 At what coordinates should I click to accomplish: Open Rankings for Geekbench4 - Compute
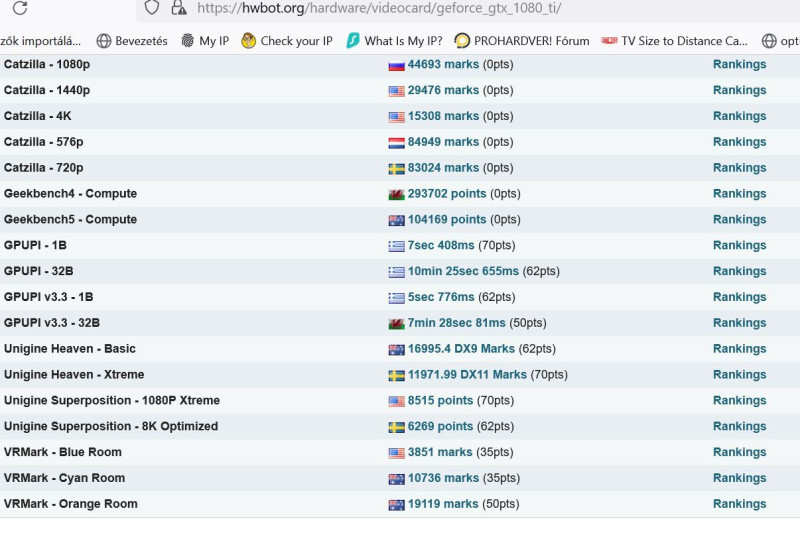pos(739,194)
